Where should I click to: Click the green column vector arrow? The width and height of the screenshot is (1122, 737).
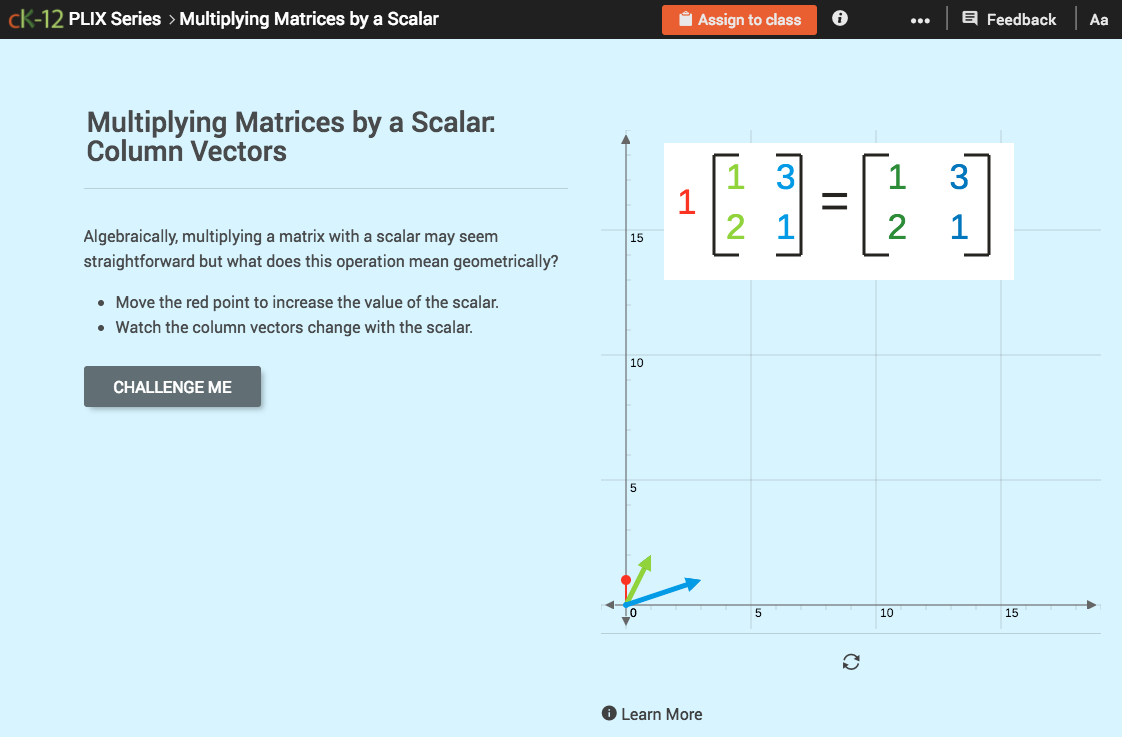(642, 570)
